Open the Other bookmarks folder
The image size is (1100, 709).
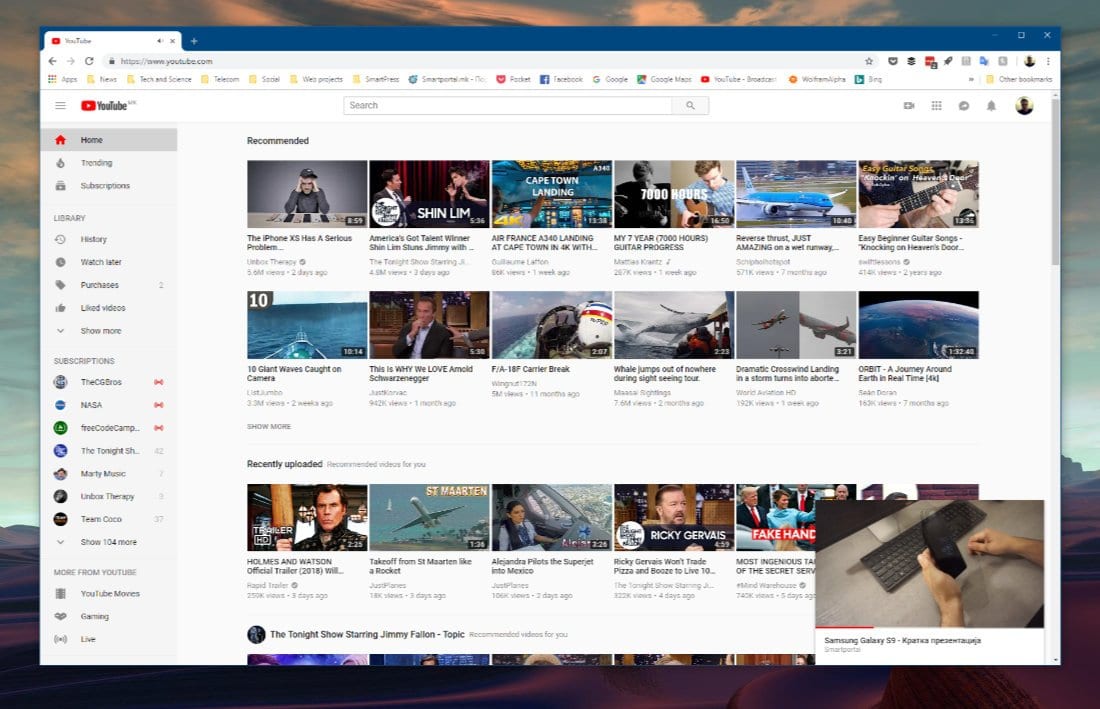pyautogui.click(x=1019, y=79)
